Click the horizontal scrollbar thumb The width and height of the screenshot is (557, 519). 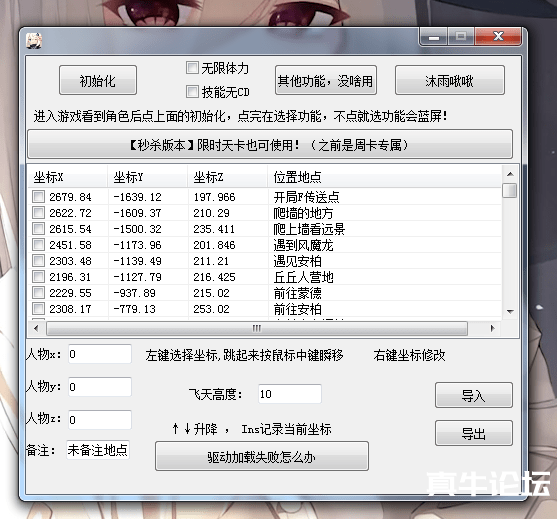pos(257,328)
